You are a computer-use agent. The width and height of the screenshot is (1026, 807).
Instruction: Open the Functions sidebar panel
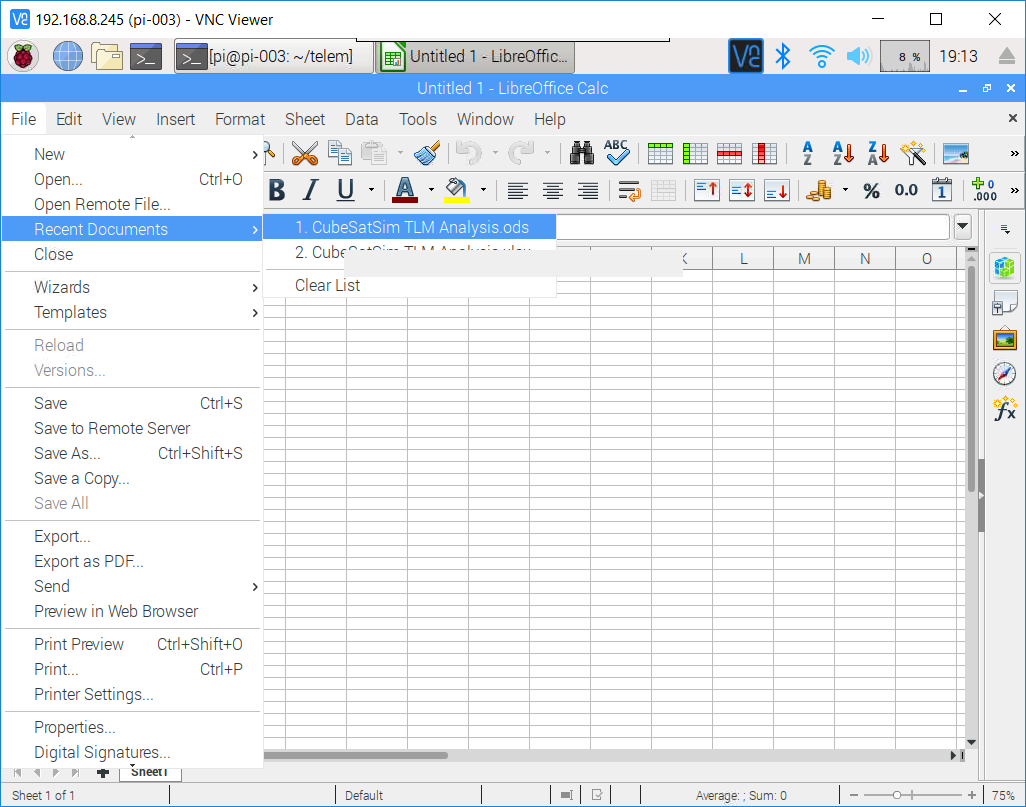[x=1004, y=408]
